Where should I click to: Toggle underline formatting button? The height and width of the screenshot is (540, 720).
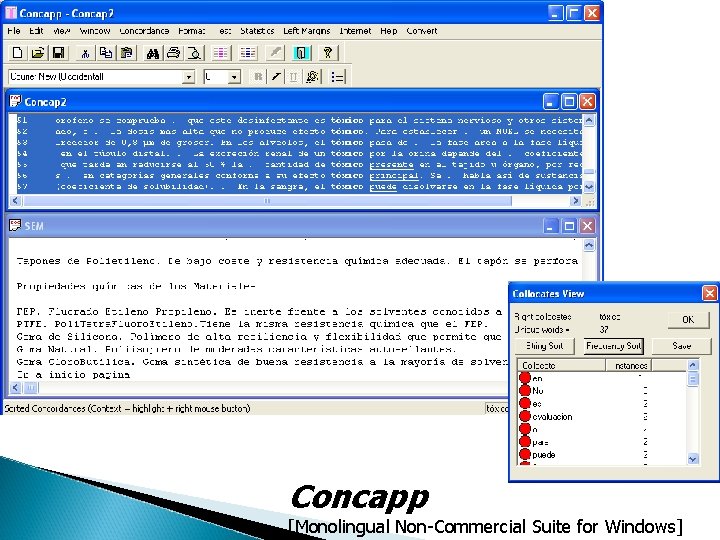[x=293, y=77]
